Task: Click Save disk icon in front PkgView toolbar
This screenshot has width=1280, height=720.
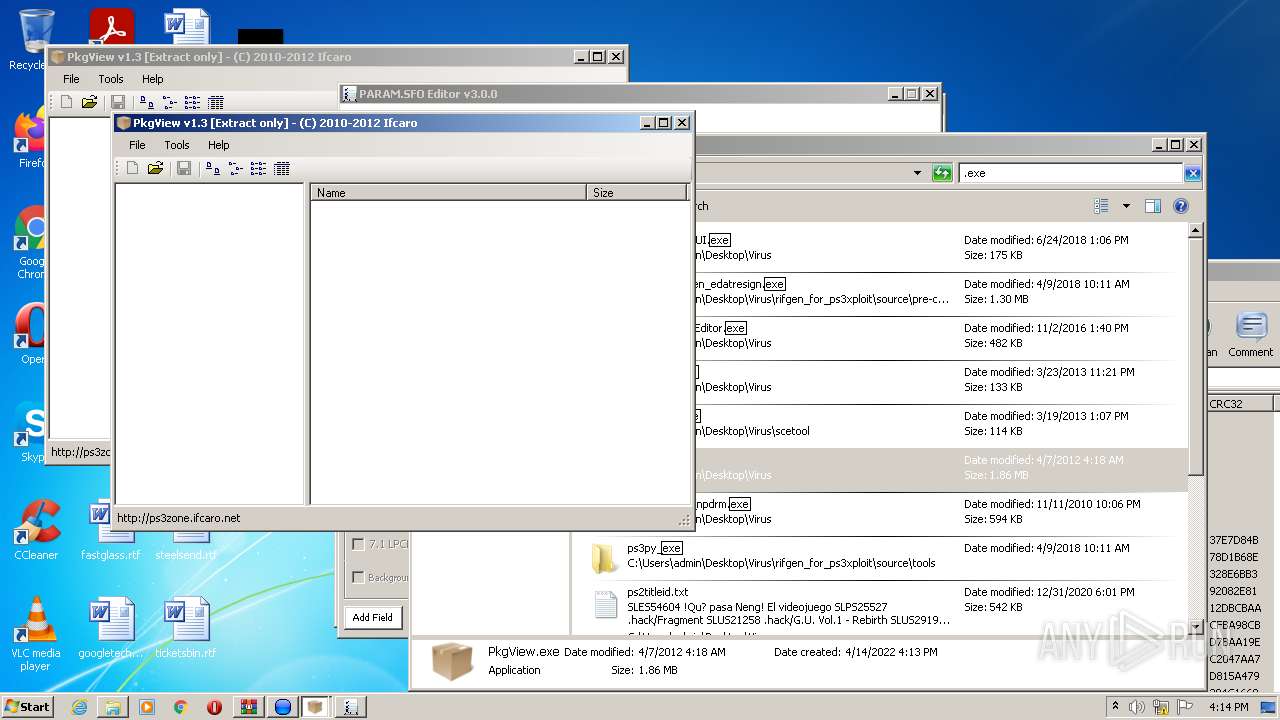Action: coord(184,169)
